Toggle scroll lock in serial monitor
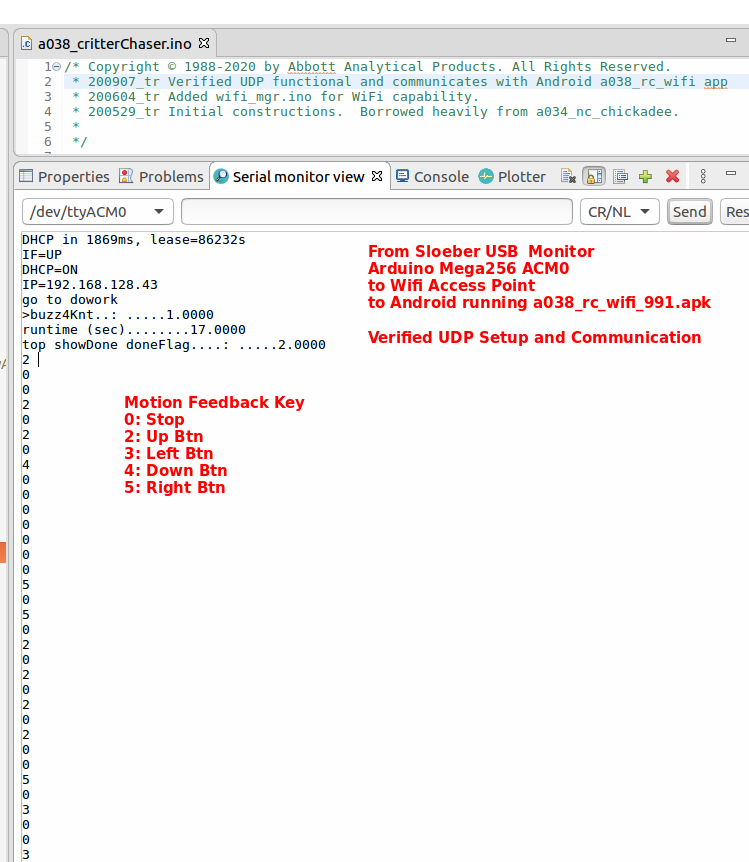This screenshot has width=749, height=862. click(x=594, y=176)
